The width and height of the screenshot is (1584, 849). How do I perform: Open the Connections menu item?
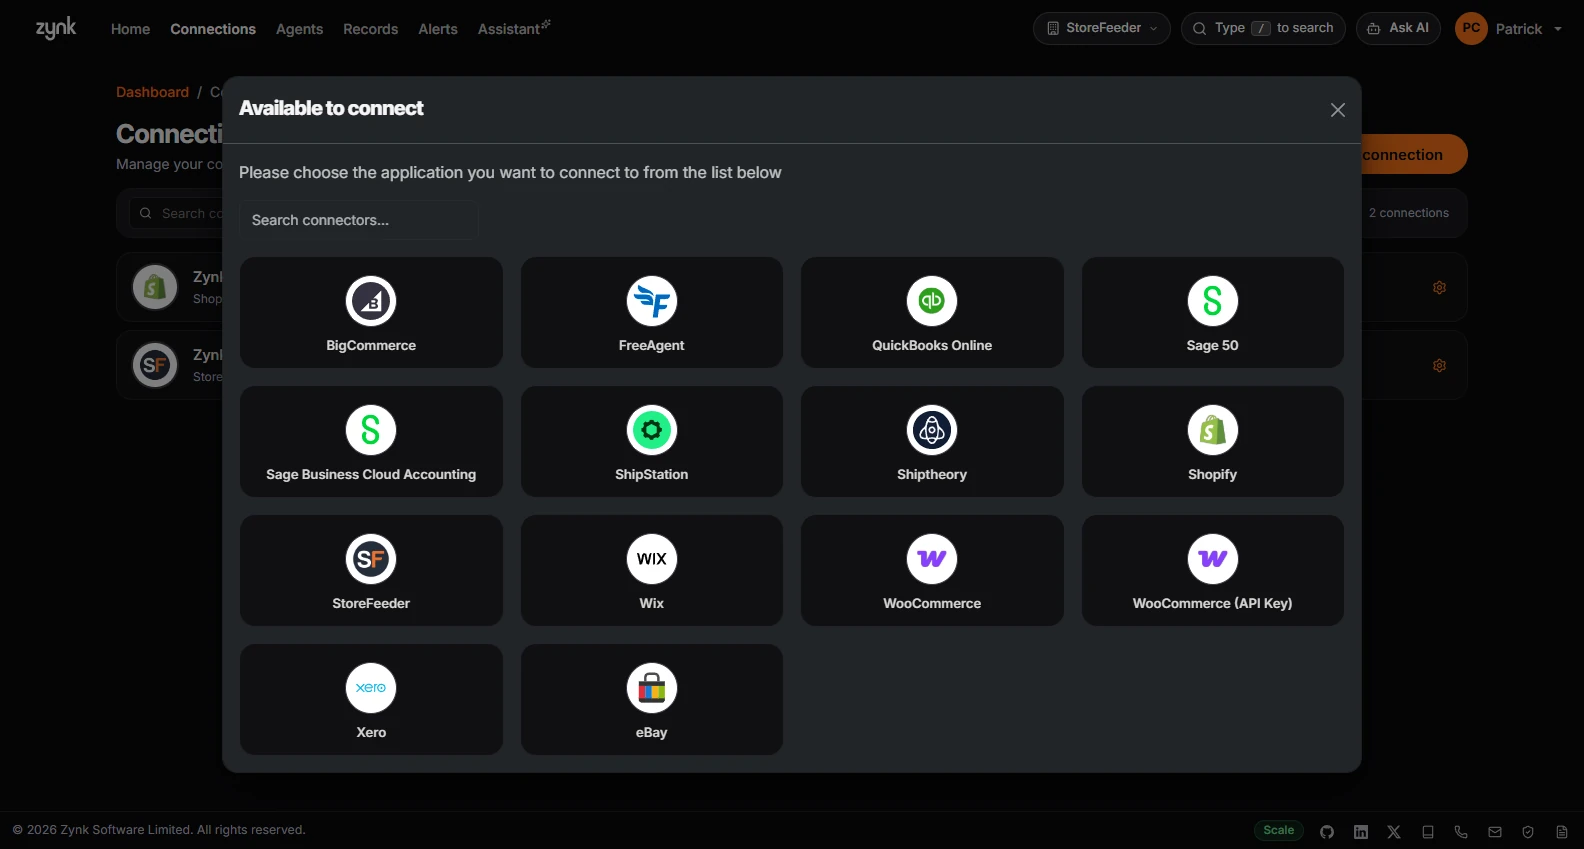point(213,29)
